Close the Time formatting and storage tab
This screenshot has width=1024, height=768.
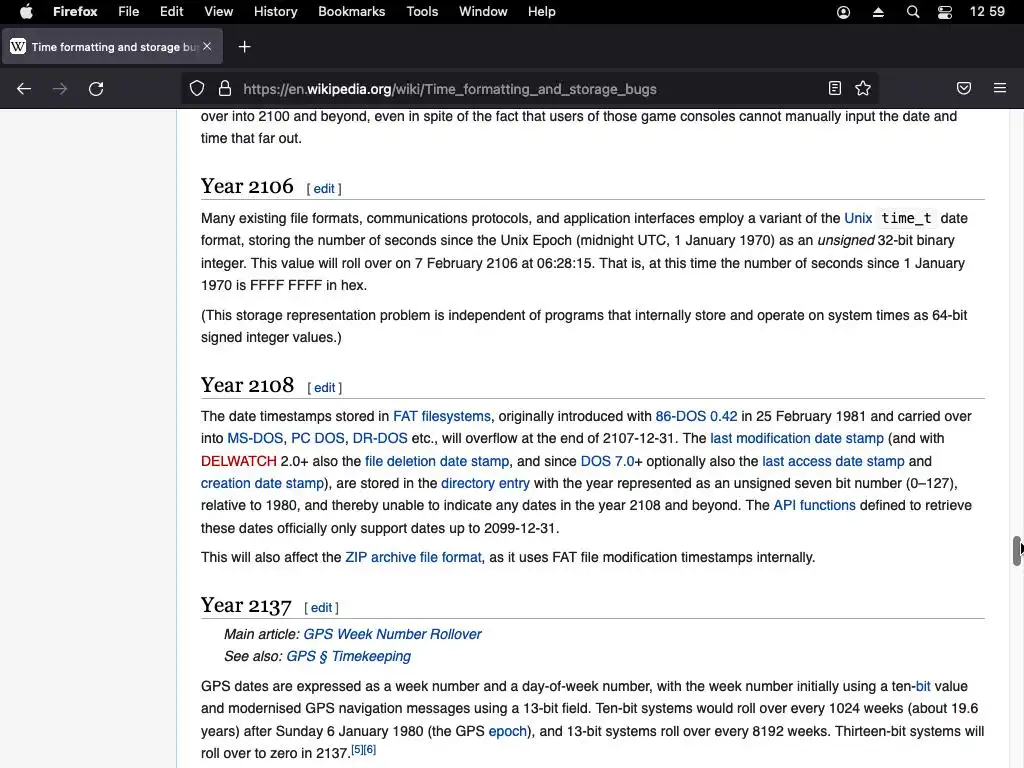click(207, 46)
